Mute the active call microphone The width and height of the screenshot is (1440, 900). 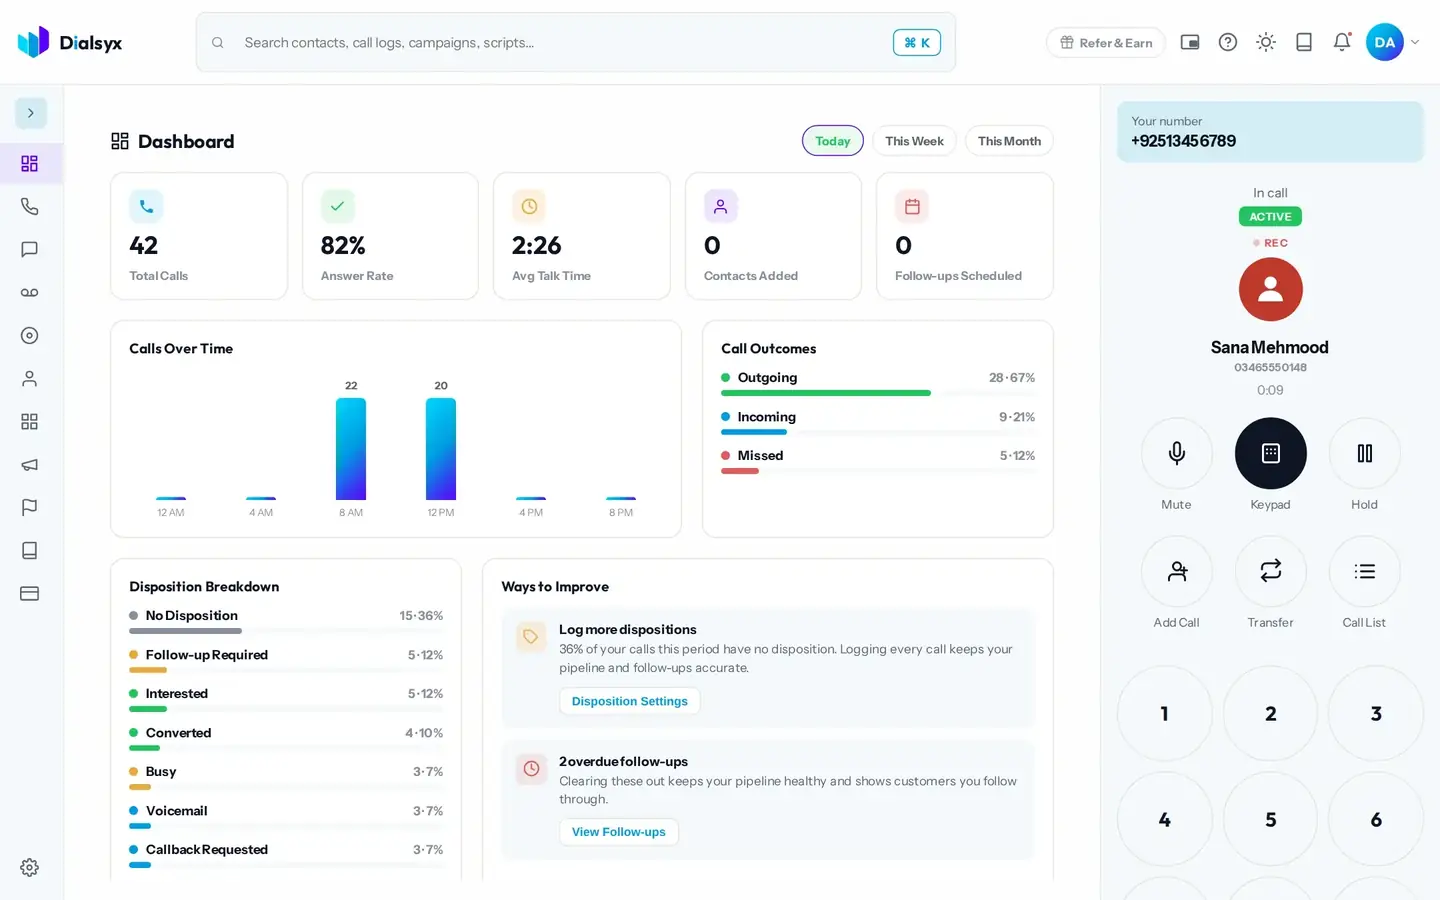pos(1177,453)
